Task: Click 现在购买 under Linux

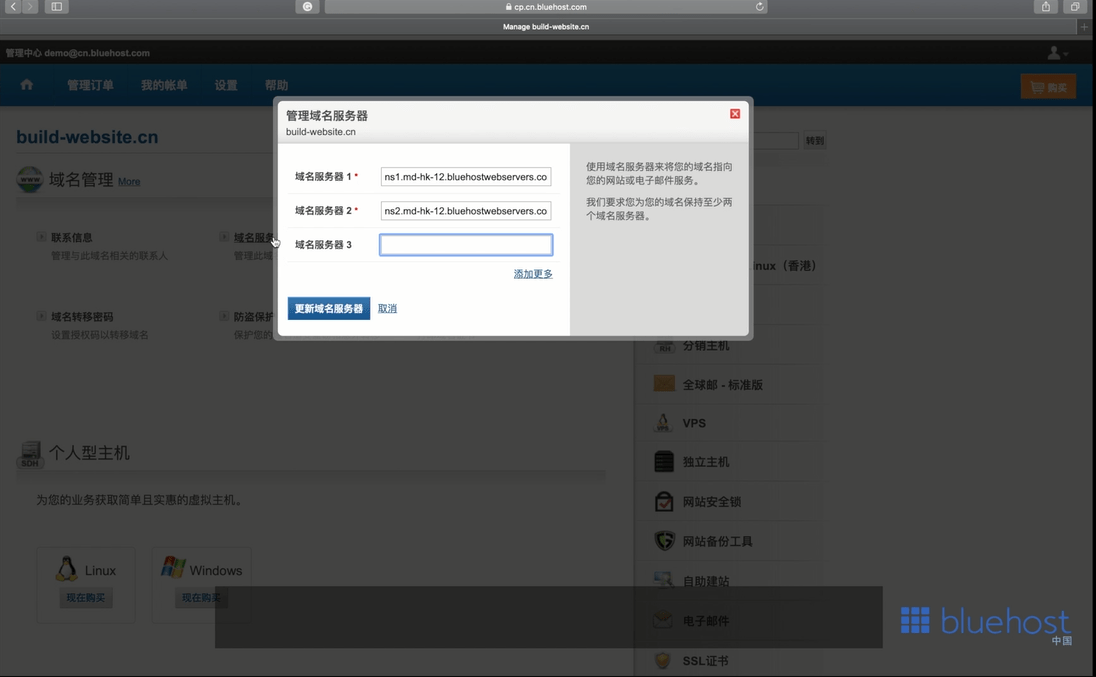Action: tap(85, 597)
